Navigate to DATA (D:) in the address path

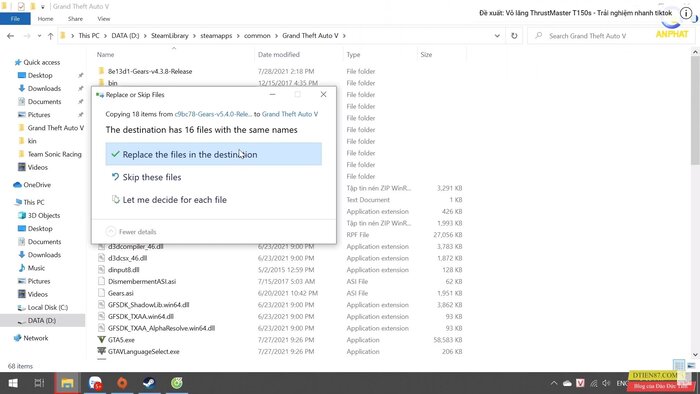pyautogui.click(x=125, y=36)
